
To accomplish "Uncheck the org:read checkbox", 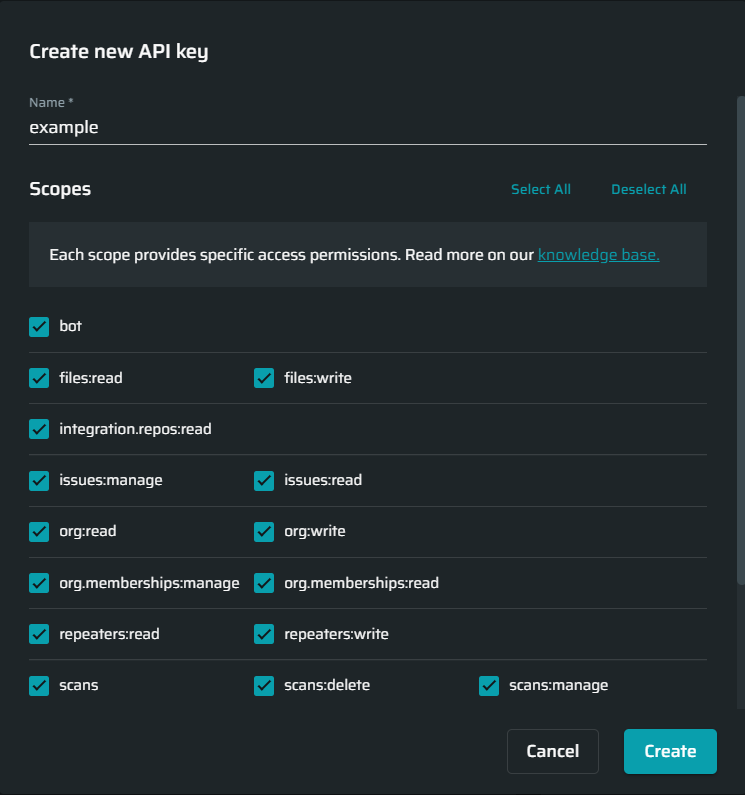I will (x=39, y=531).
